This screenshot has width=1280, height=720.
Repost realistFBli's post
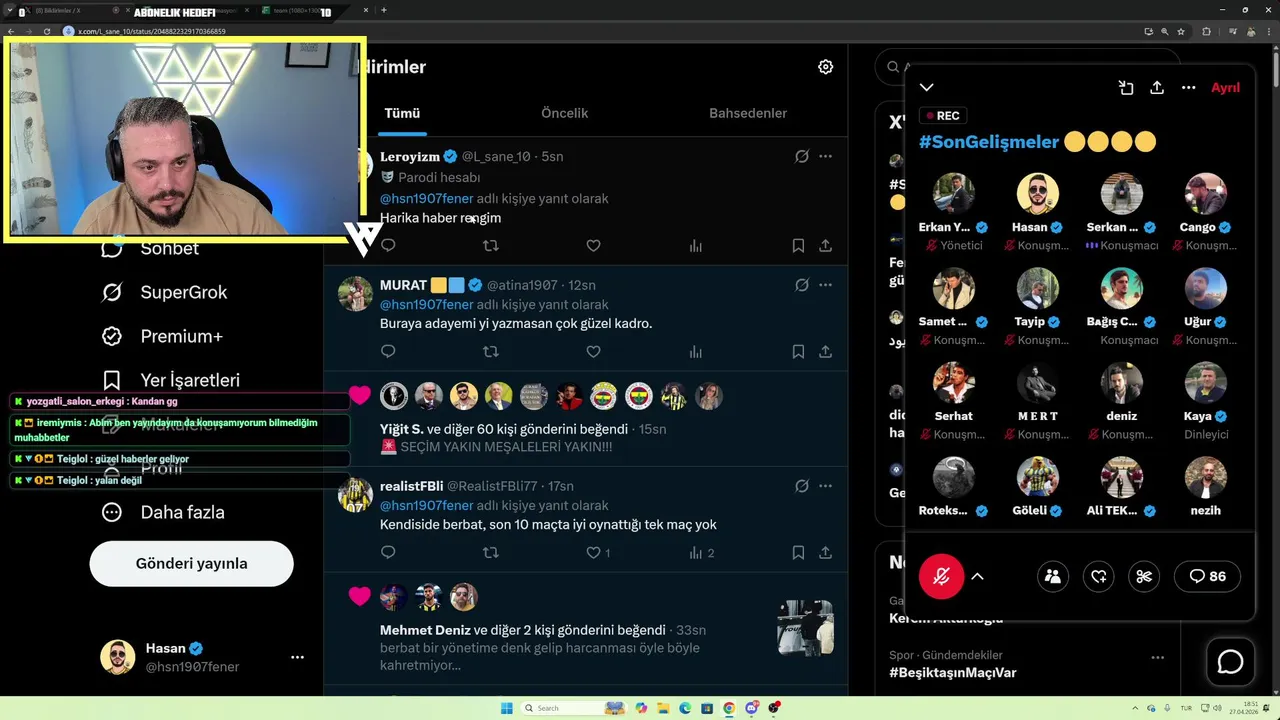[491, 552]
